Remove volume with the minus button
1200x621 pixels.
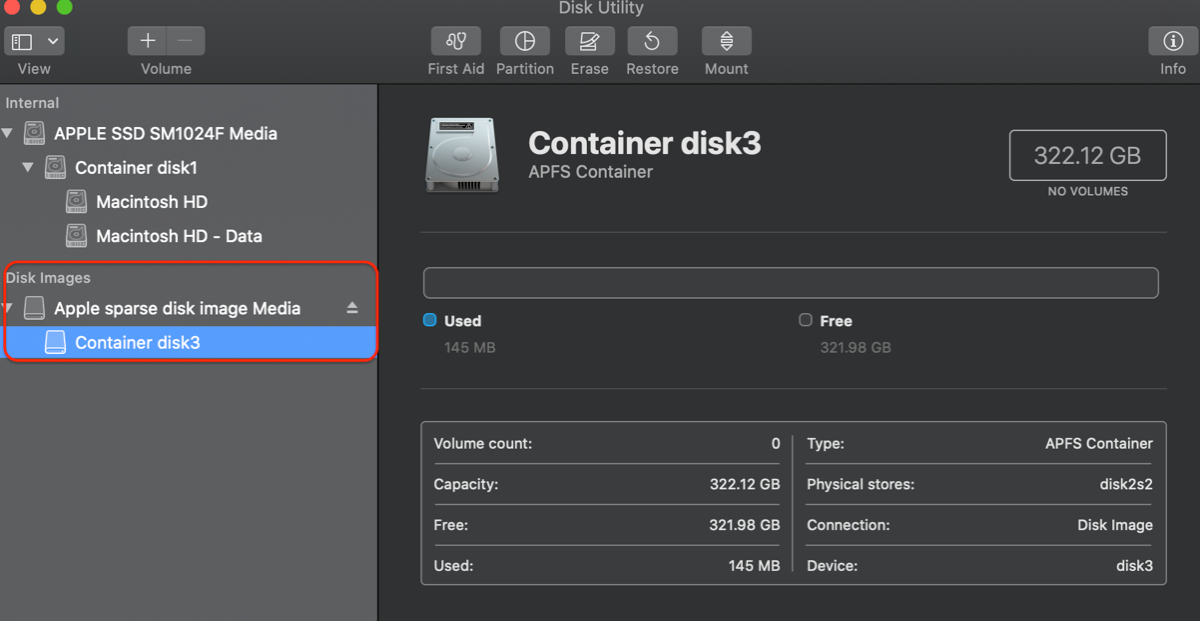185,41
